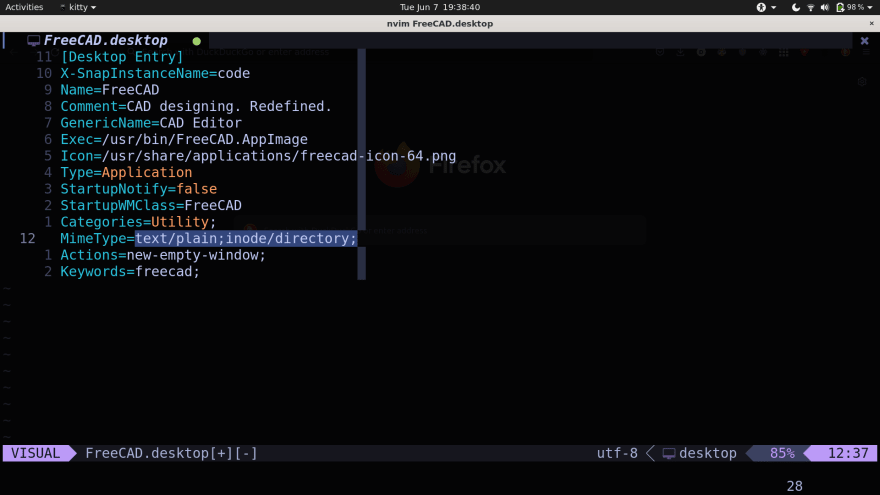Click the Categories=Utility; line

pyautogui.click(x=138, y=222)
